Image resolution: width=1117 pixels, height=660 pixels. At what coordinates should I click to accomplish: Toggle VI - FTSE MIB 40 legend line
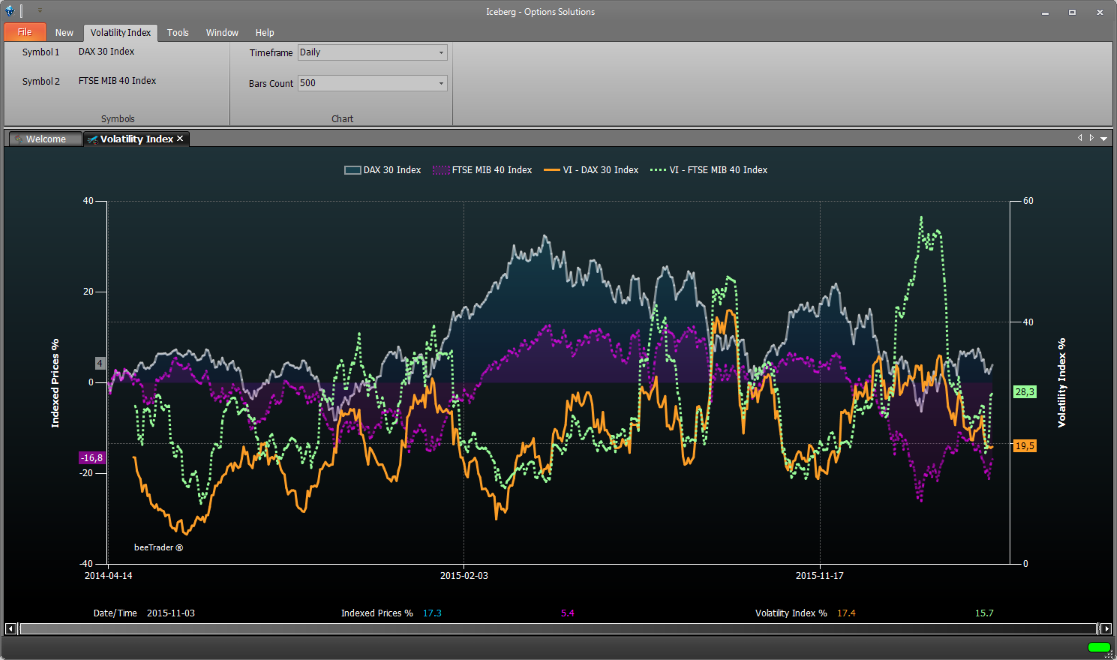708,170
